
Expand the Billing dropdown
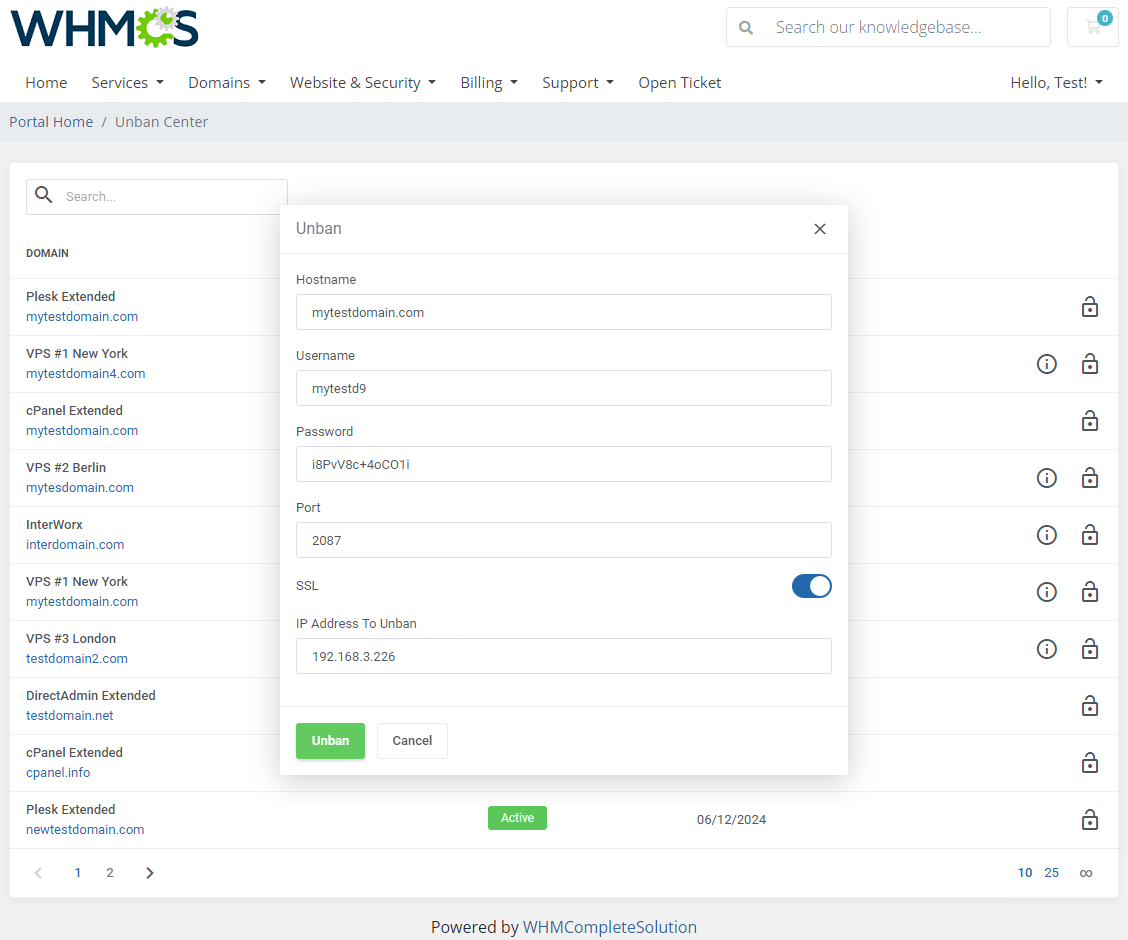coord(489,82)
